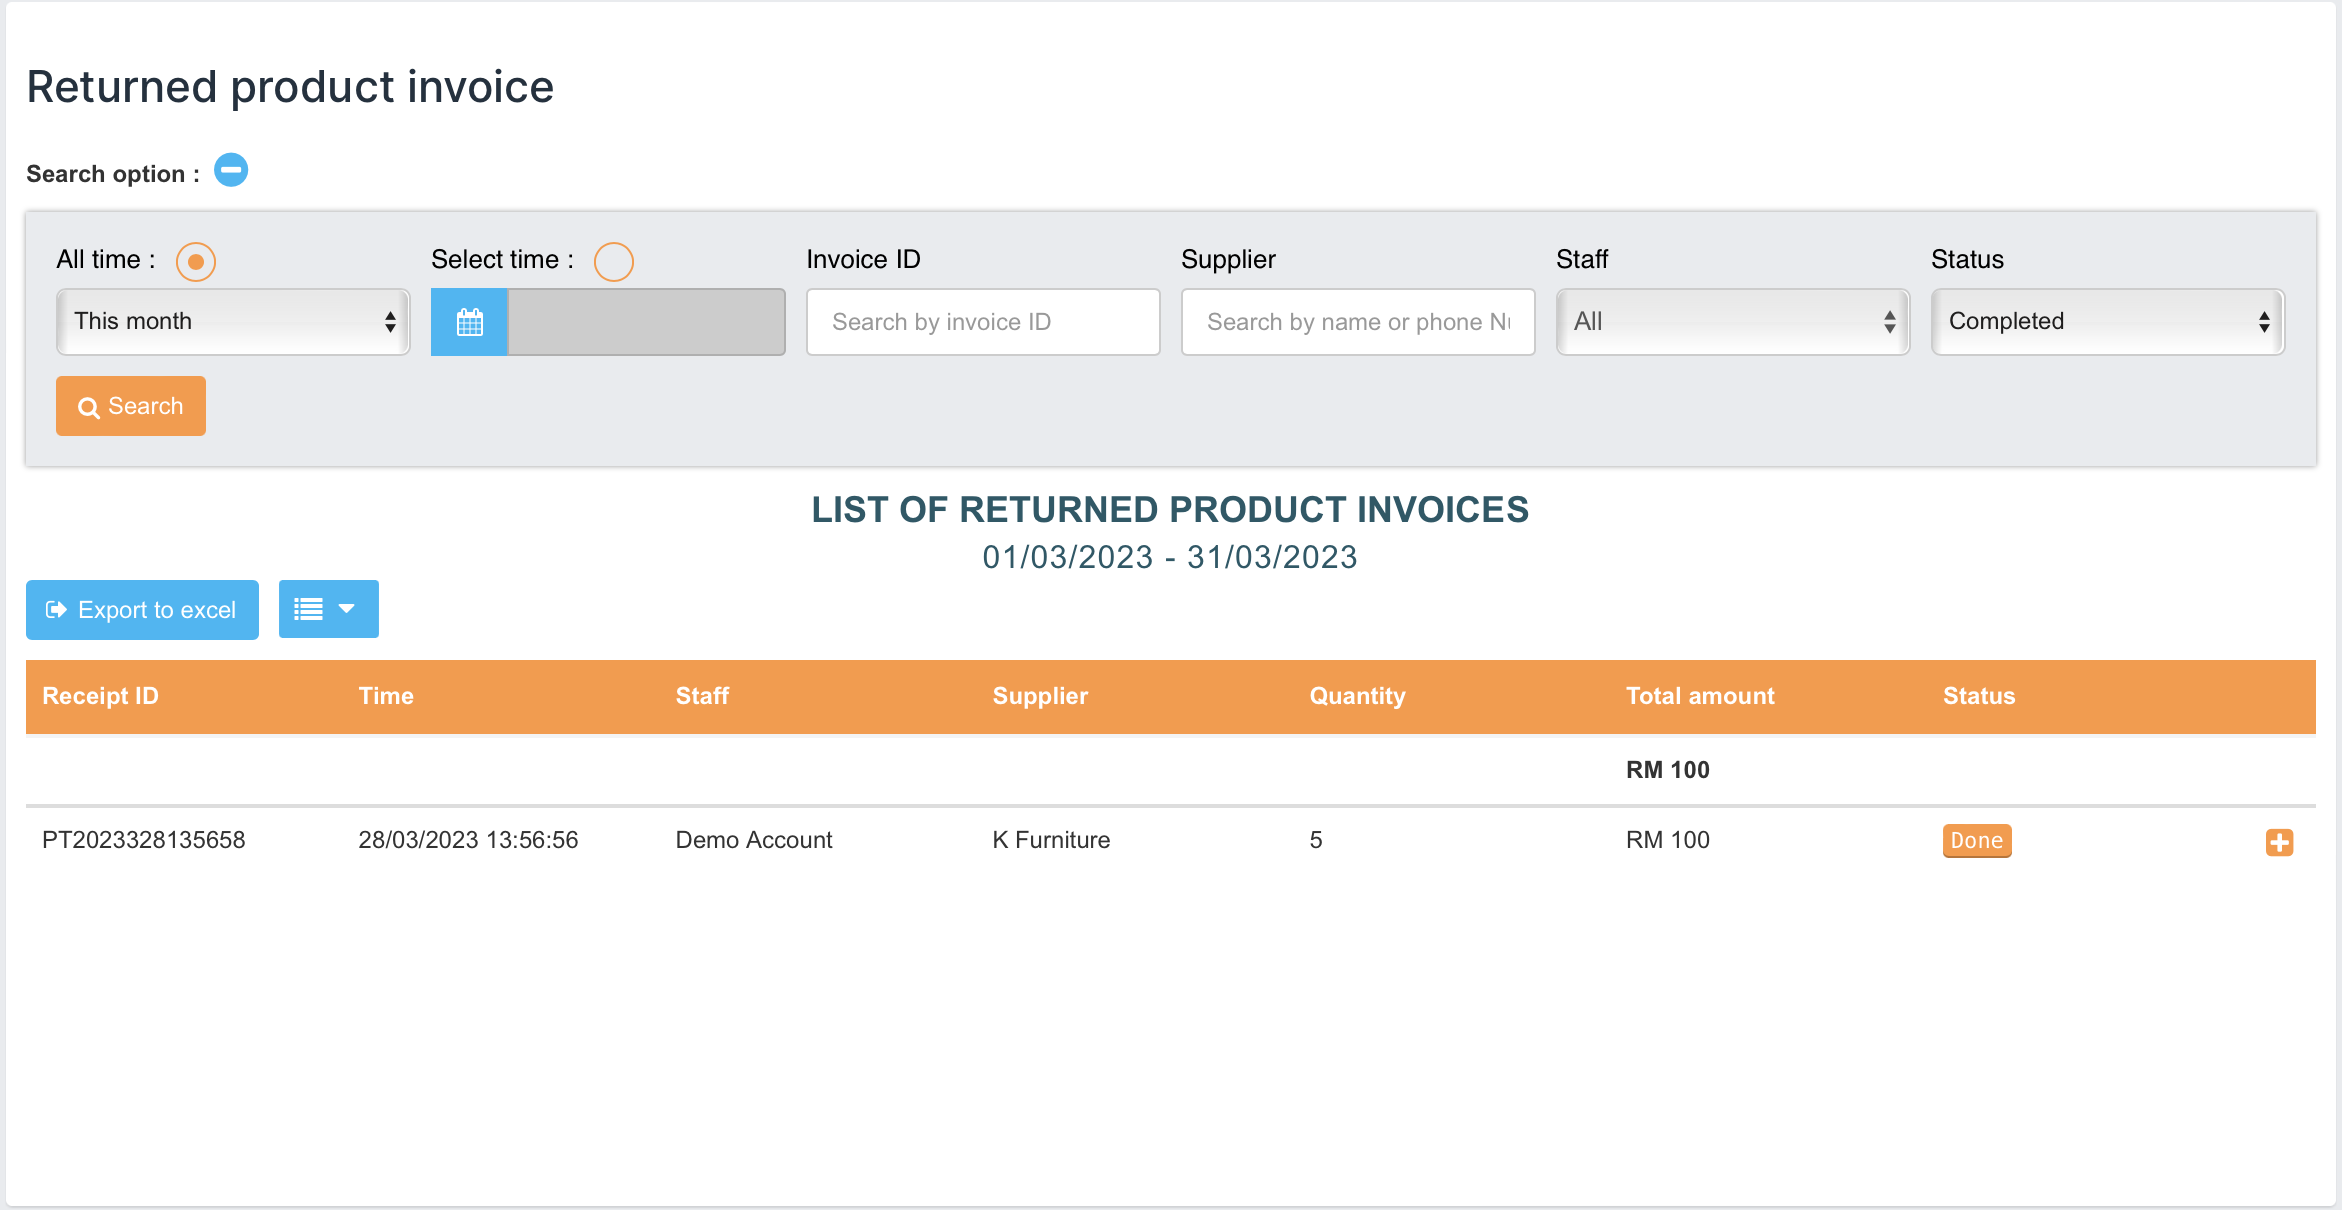The image size is (2342, 1210).
Task: Open the This month period dropdown
Action: (x=233, y=322)
